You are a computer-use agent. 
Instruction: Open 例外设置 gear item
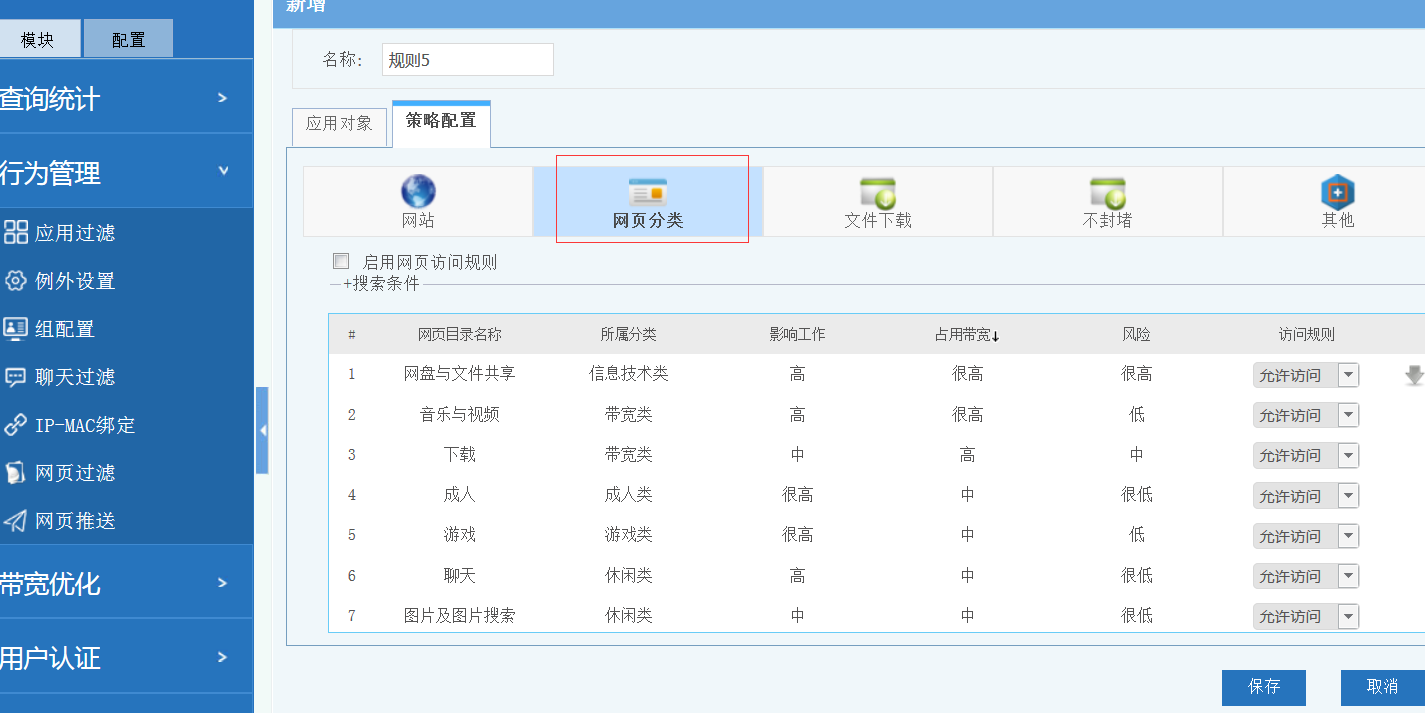(x=74, y=281)
